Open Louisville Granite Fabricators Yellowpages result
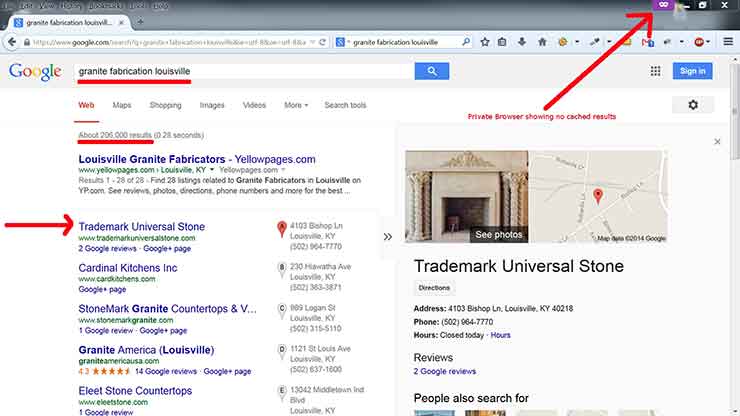The image size is (740, 416). click(x=197, y=159)
